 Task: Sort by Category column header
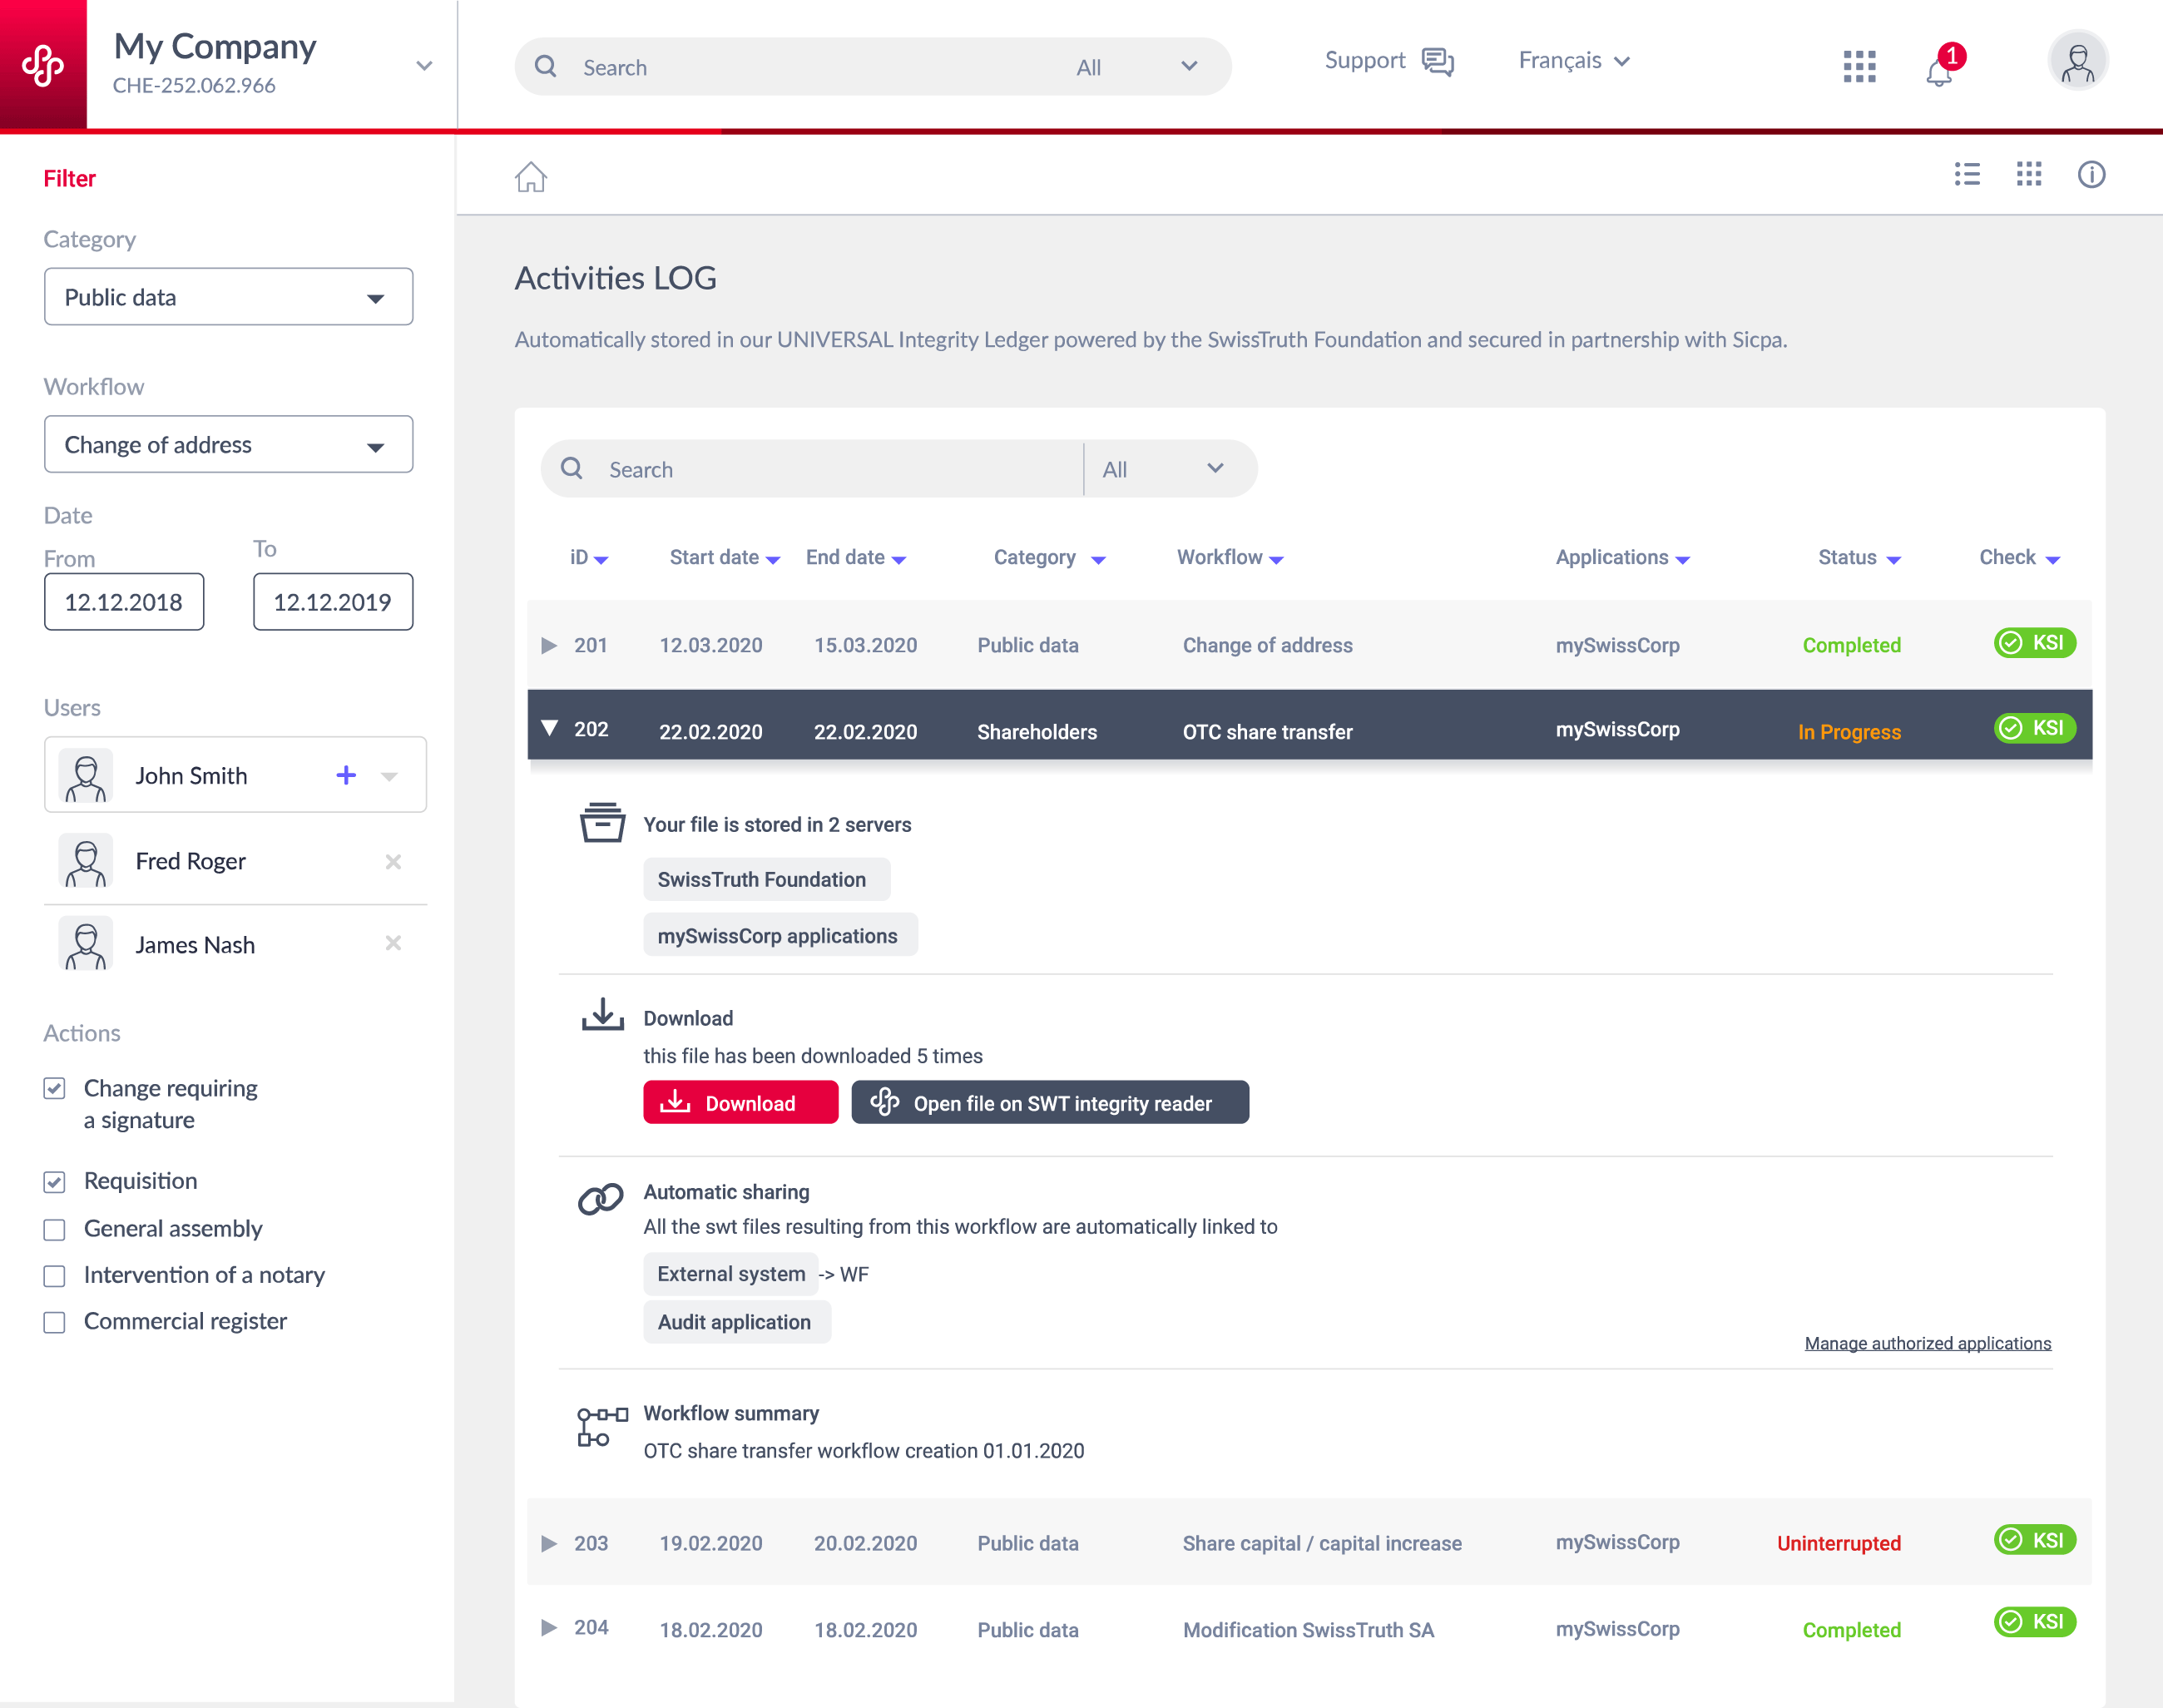pos(1049,558)
